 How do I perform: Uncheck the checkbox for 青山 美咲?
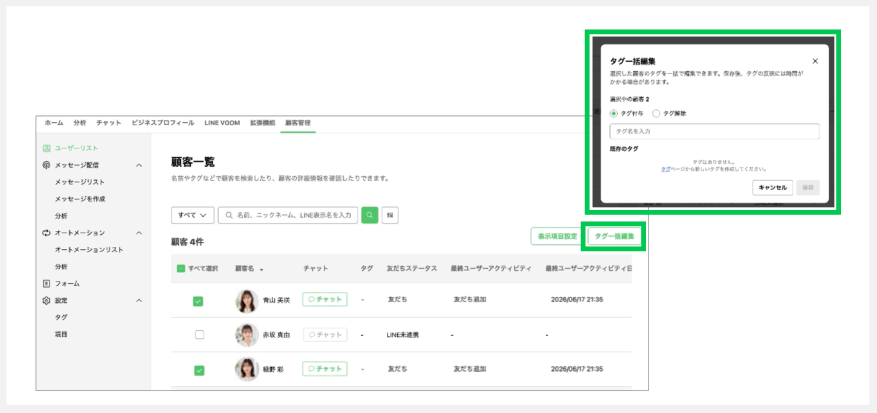tap(199, 301)
